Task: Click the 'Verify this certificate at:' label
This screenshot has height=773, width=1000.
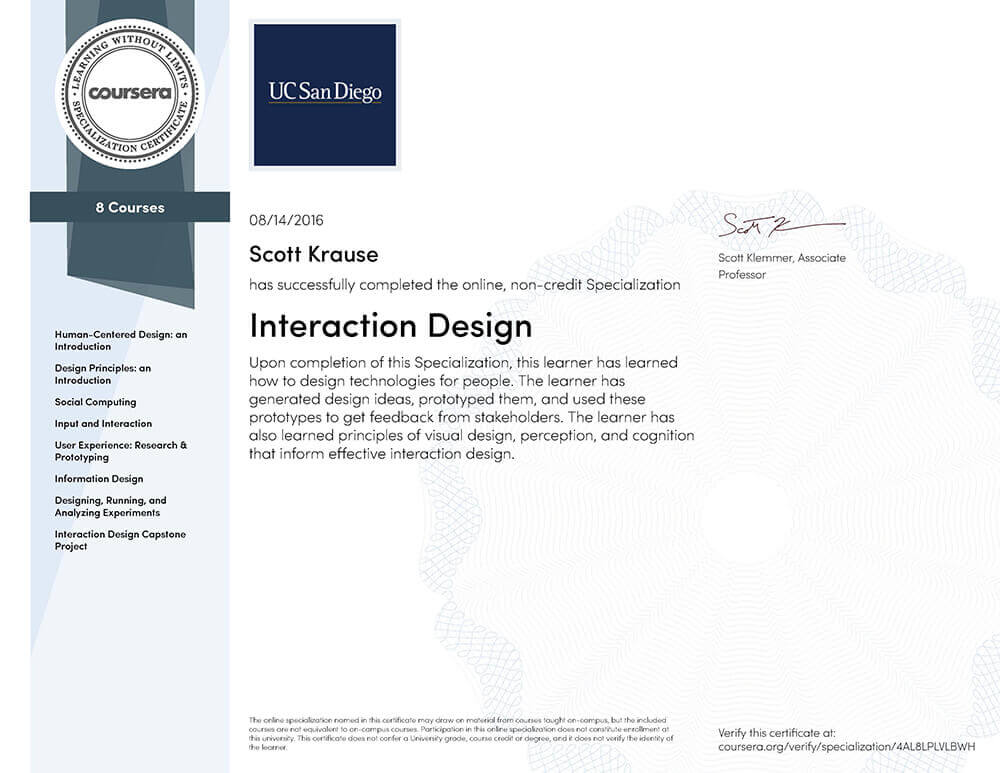Action: (777, 733)
